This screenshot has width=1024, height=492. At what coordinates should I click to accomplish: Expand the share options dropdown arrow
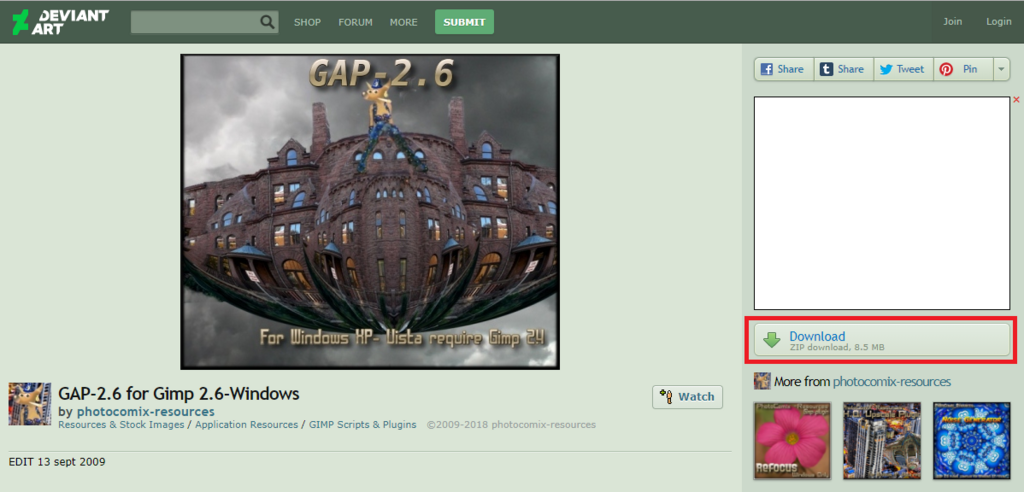click(1001, 69)
